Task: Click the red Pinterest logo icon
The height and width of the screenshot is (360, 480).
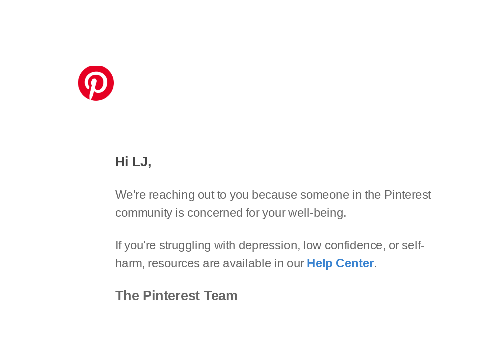Action: pos(96,83)
